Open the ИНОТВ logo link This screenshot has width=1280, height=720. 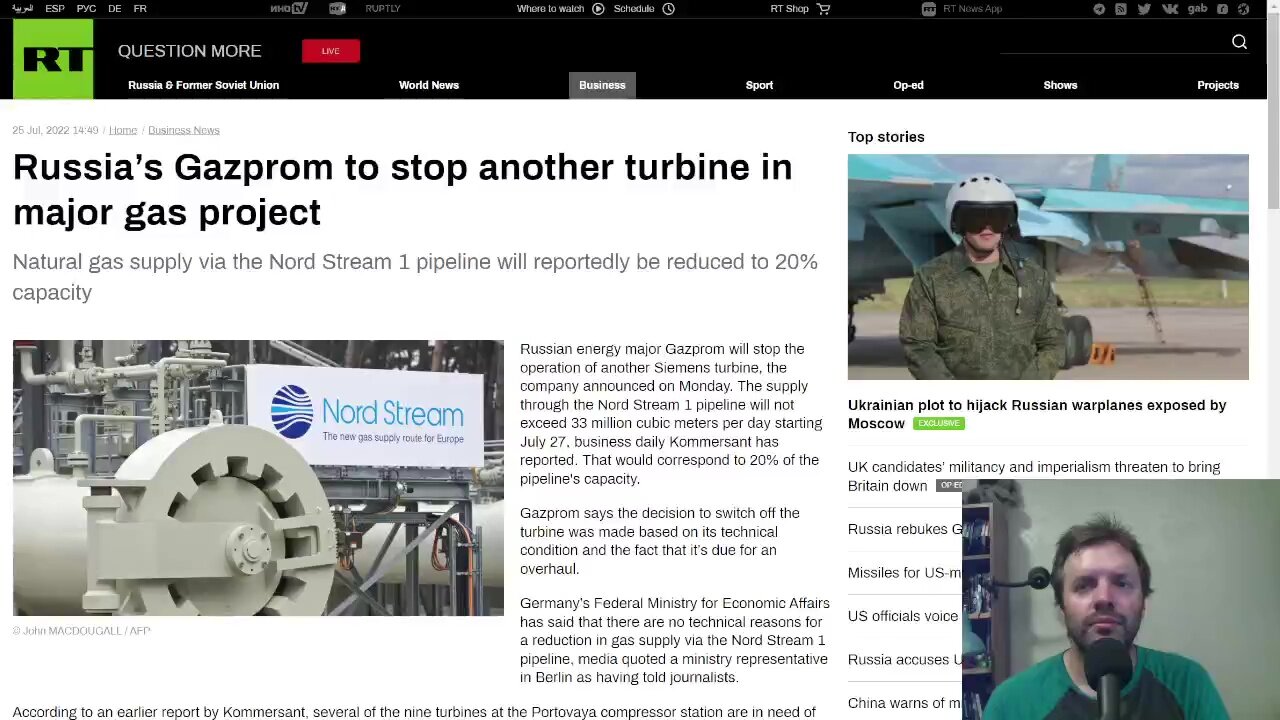(289, 9)
